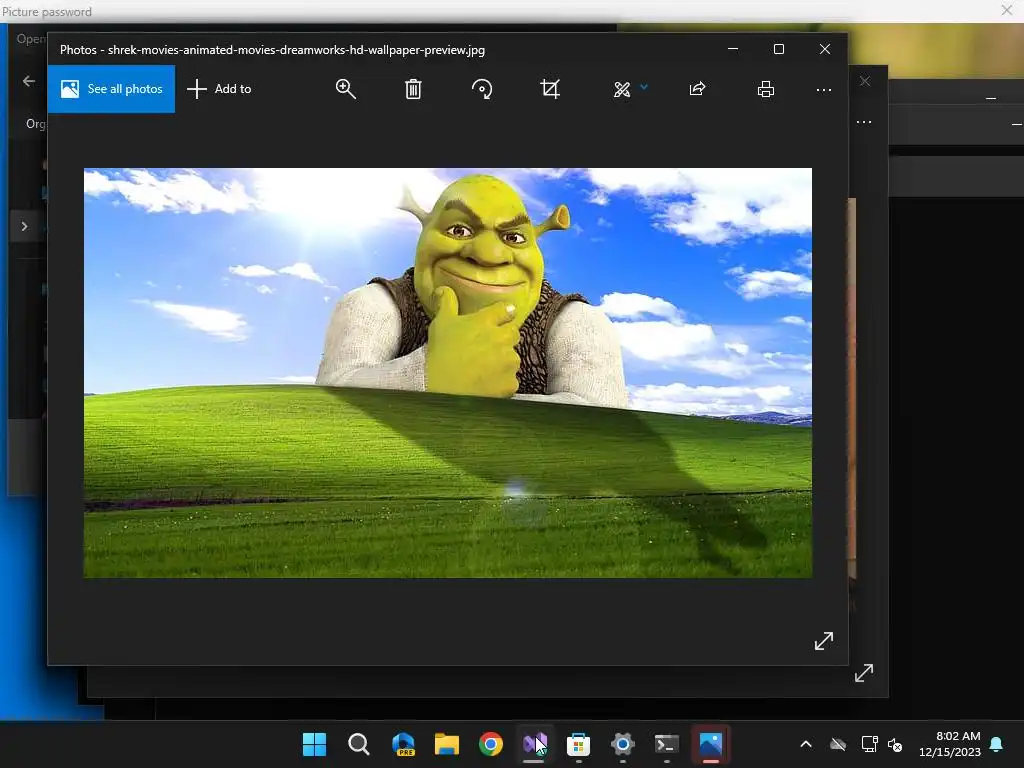Share the photo via share icon
This screenshot has width=1024, height=768.
tap(697, 89)
